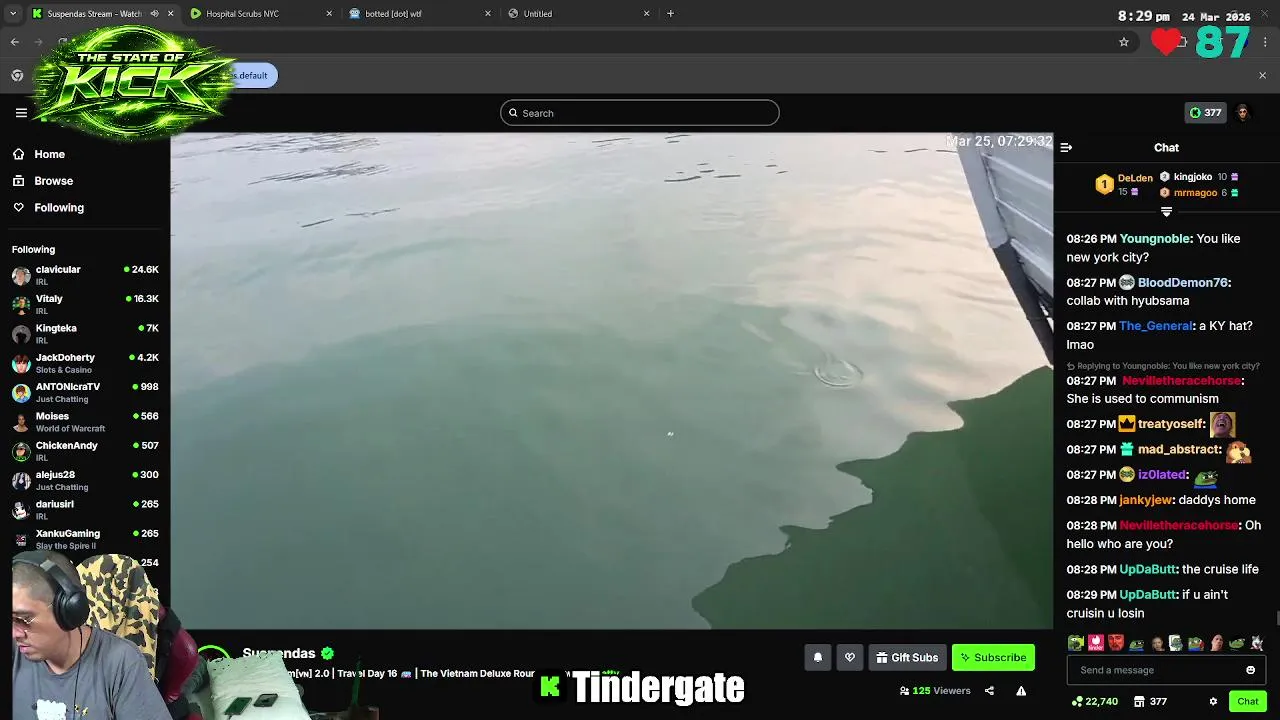Open a new browser tab
1280x720 pixels.
670,14
